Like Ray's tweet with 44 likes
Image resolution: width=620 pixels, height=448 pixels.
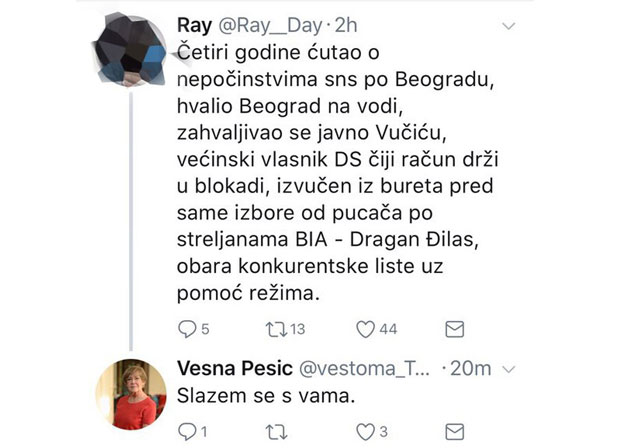coord(367,329)
